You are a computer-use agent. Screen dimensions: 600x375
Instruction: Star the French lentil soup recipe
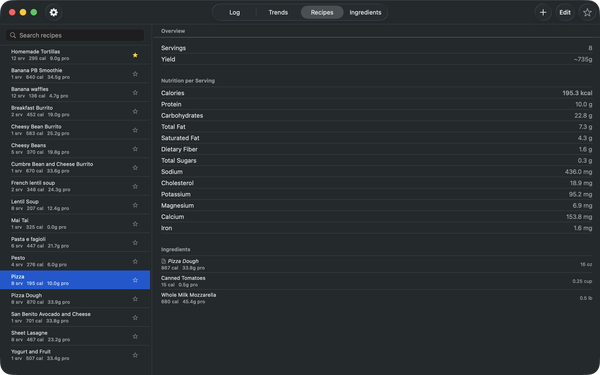click(x=135, y=186)
